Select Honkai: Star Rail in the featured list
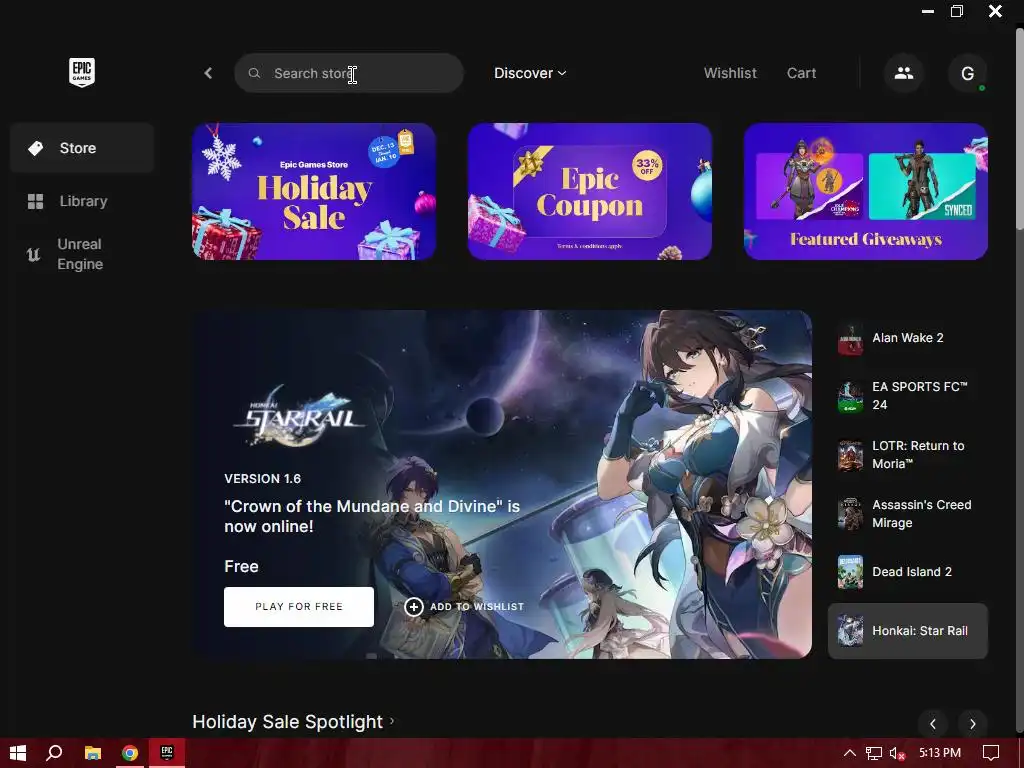Screen dimensions: 1024x768 tap(908, 631)
